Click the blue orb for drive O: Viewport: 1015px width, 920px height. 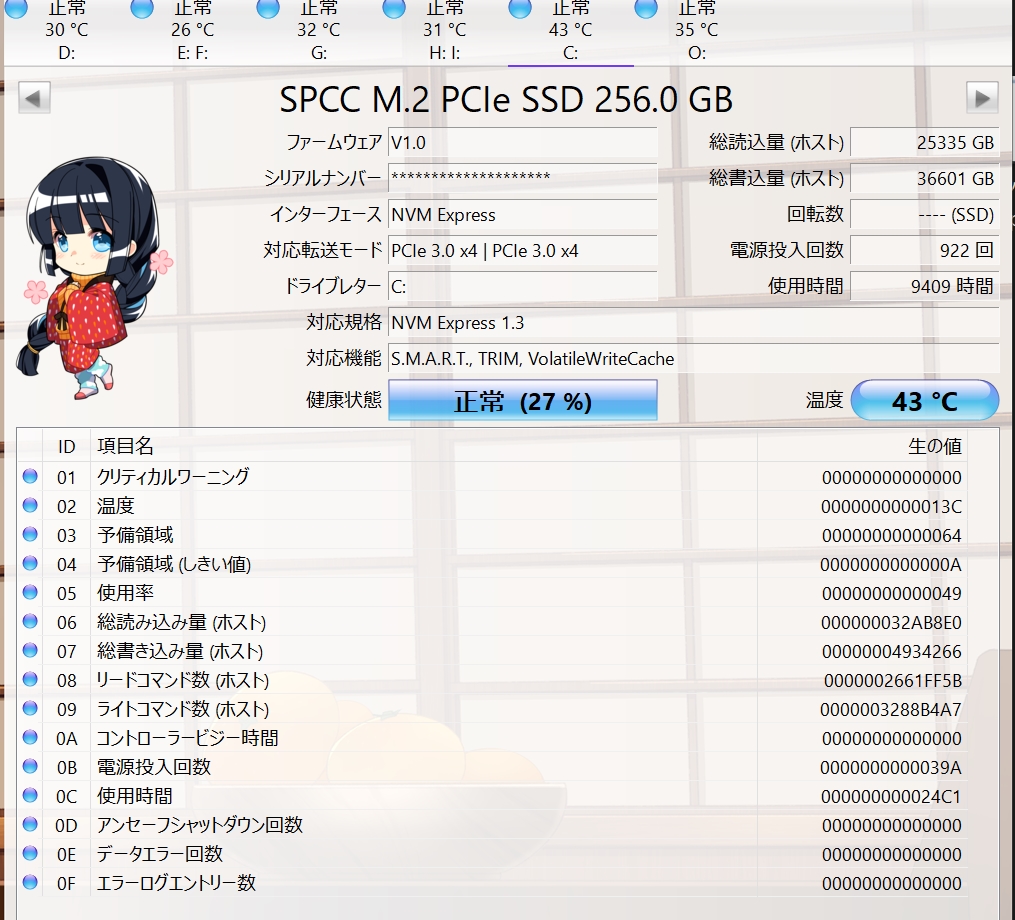[645, 8]
